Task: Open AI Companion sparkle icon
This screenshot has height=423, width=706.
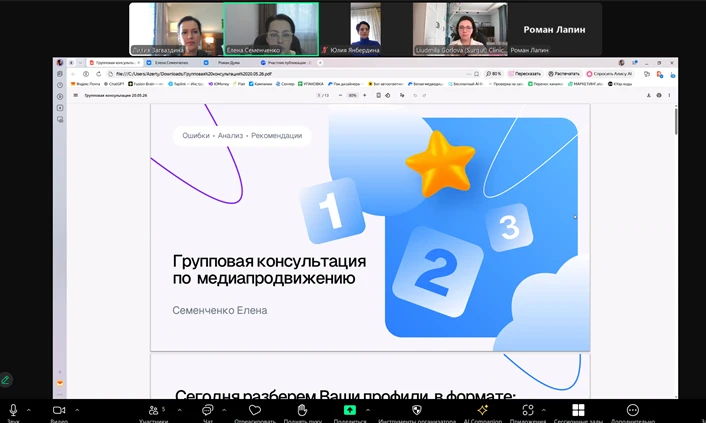Action: point(483,410)
